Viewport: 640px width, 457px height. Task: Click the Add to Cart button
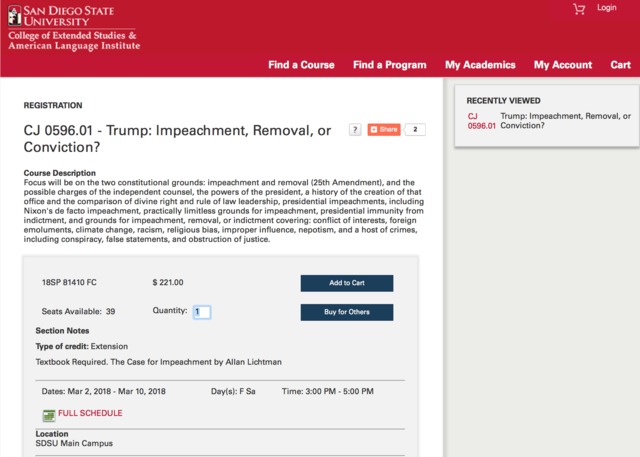pos(347,283)
